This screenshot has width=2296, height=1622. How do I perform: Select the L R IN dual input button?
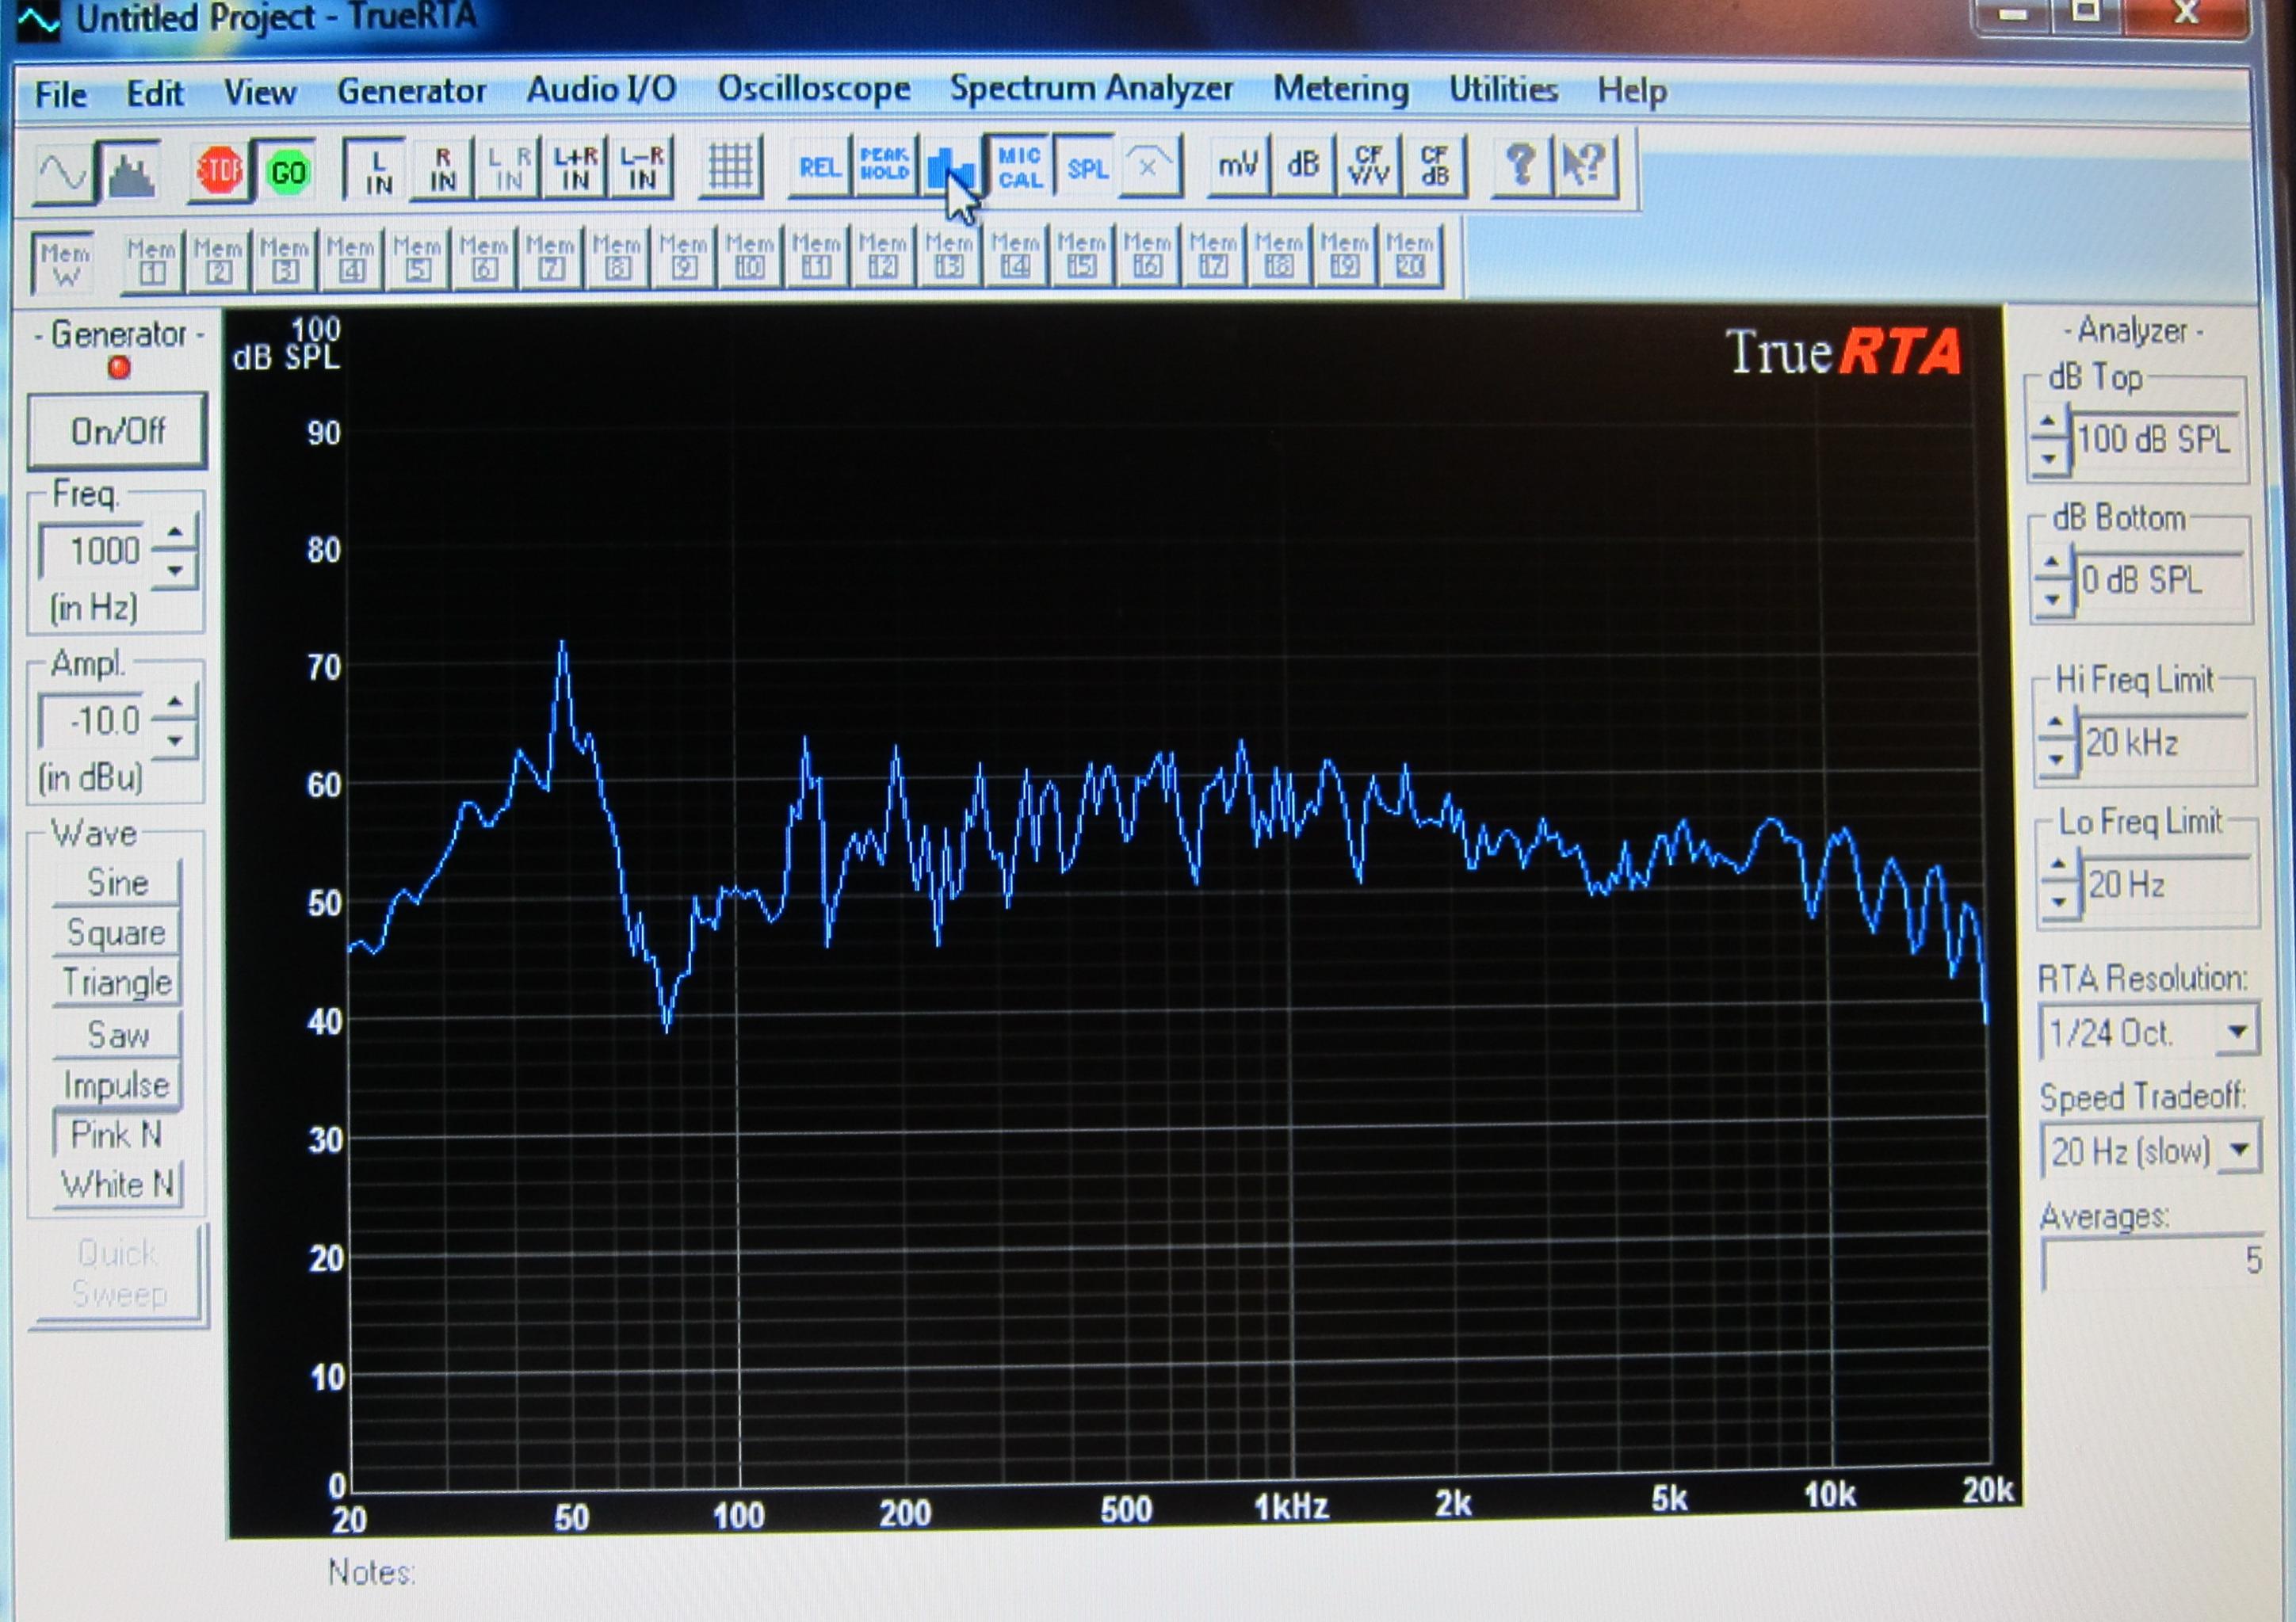coord(509,170)
